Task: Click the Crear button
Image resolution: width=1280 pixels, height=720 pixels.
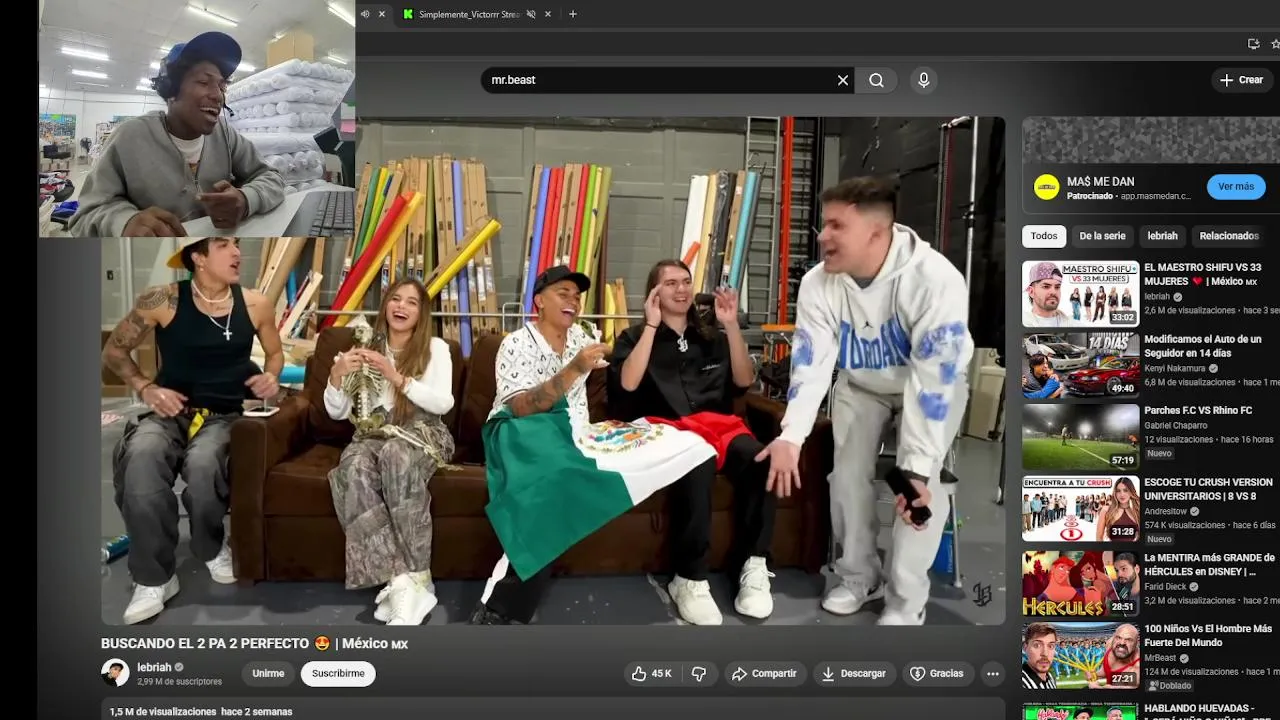Action: click(1242, 80)
